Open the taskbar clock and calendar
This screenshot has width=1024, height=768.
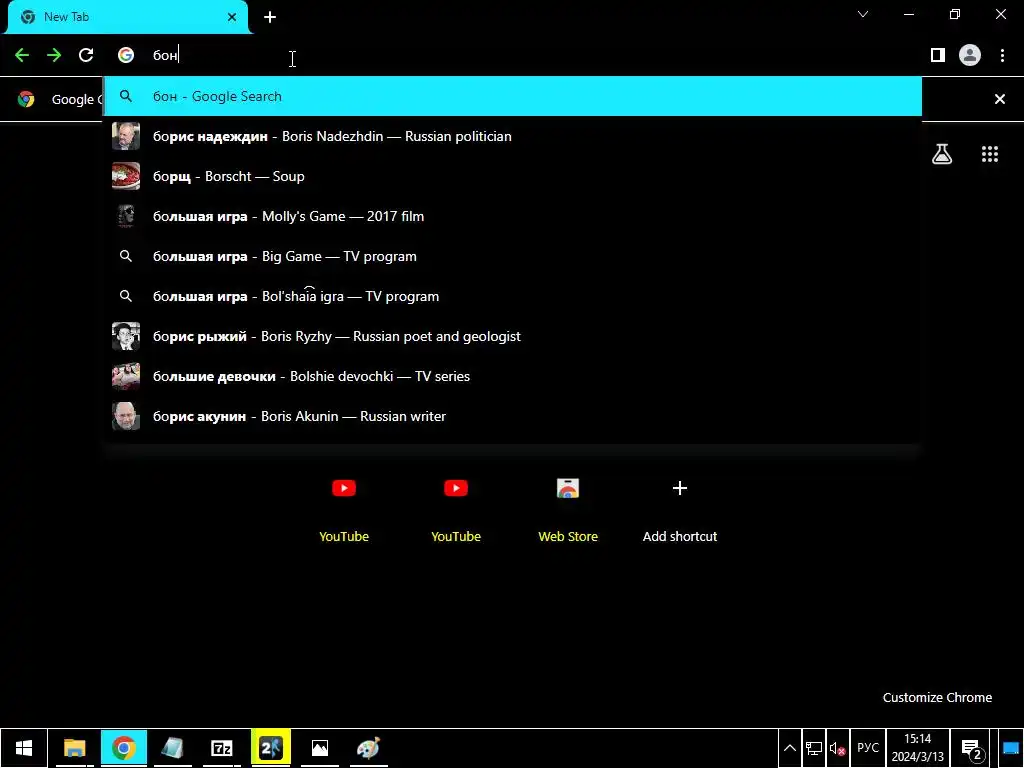[918, 748]
